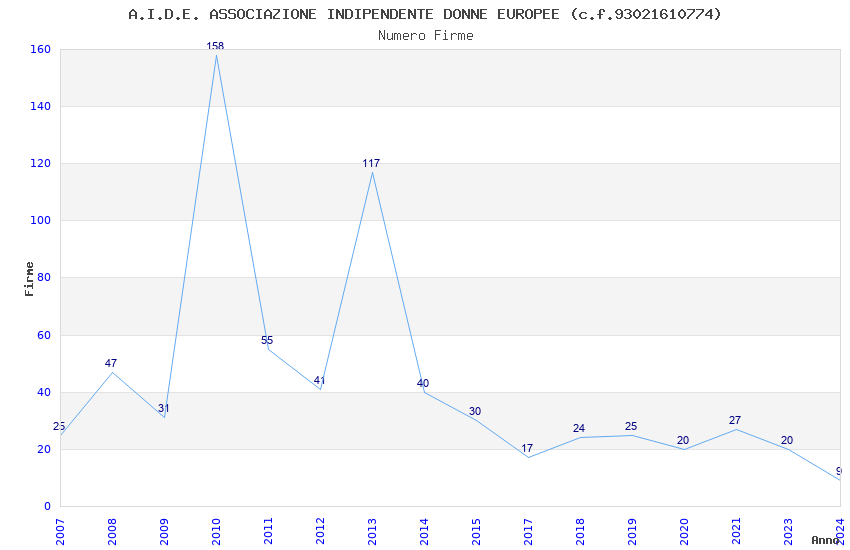Click the data label 17 for 2017
This screenshot has height=550, width=850.
tap(527, 448)
